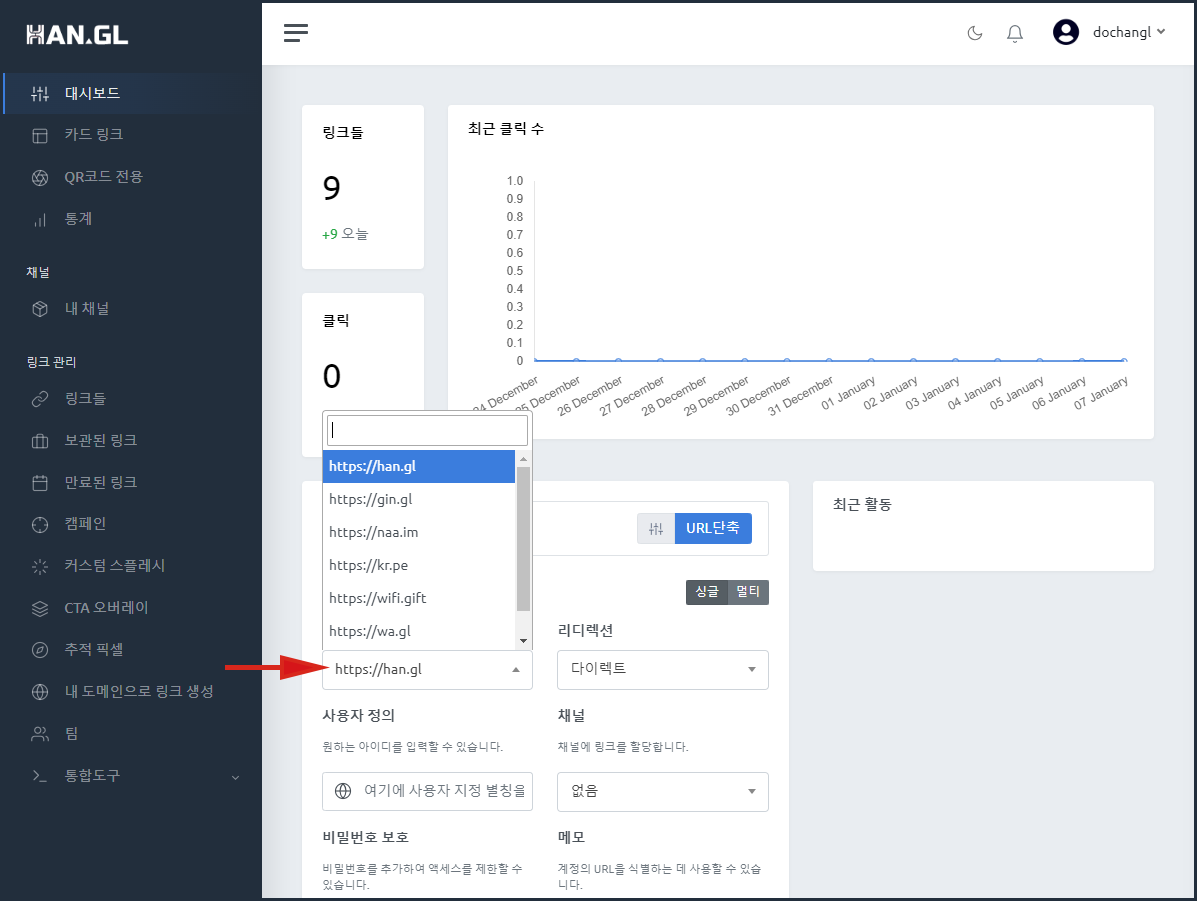Open the 없음 channel dropdown

tap(663, 791)
